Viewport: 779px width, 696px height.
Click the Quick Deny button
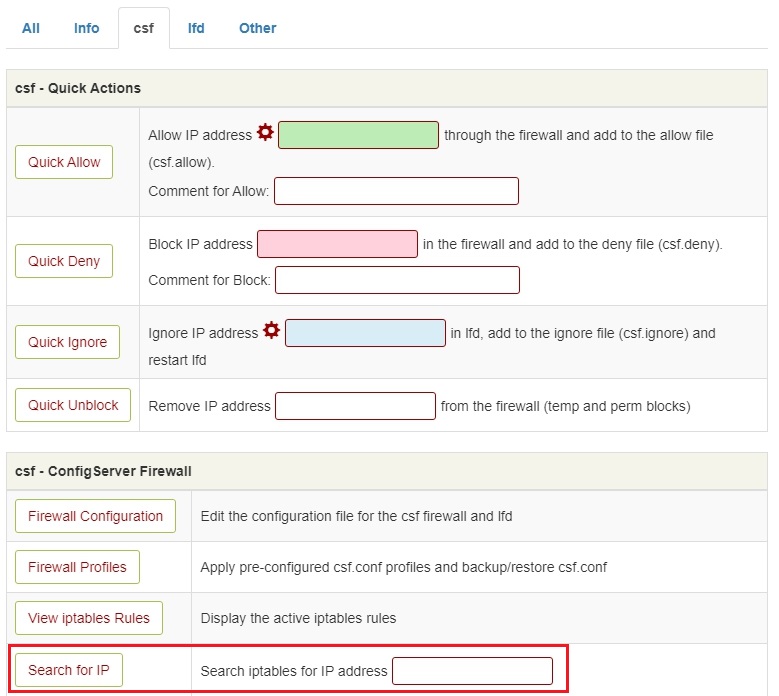(x=64, y=261)
